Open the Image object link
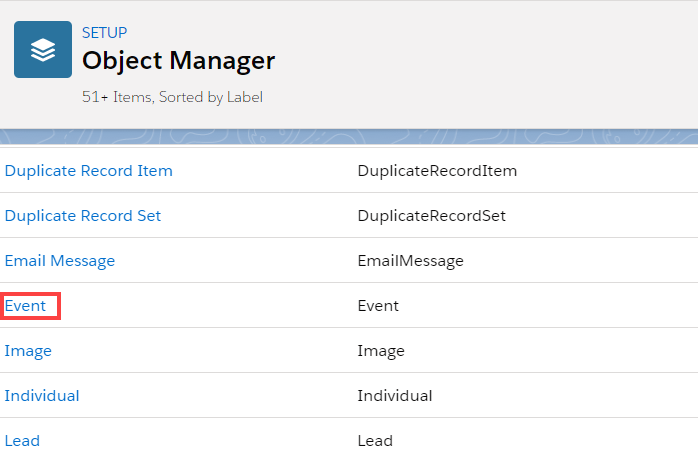The image size is (698, 462). point(28,351)
